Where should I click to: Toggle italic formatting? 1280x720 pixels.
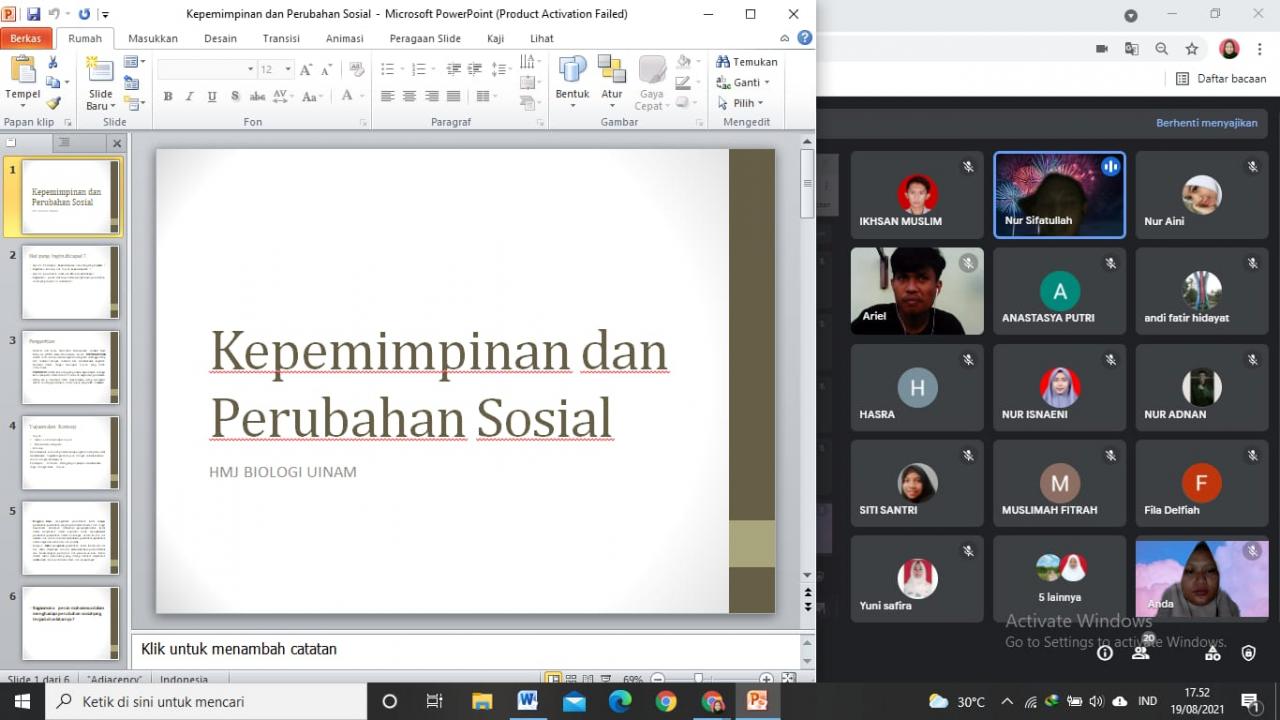(190, 96)
